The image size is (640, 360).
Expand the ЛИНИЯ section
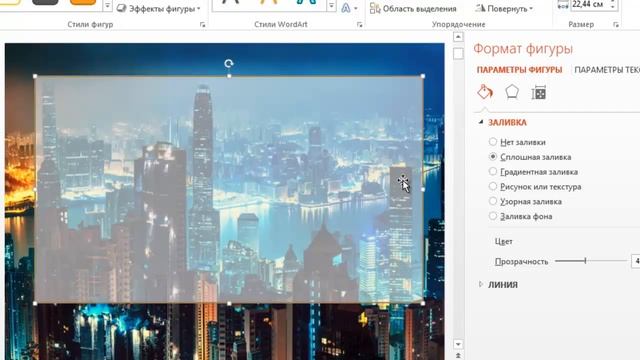coord(481,284)
